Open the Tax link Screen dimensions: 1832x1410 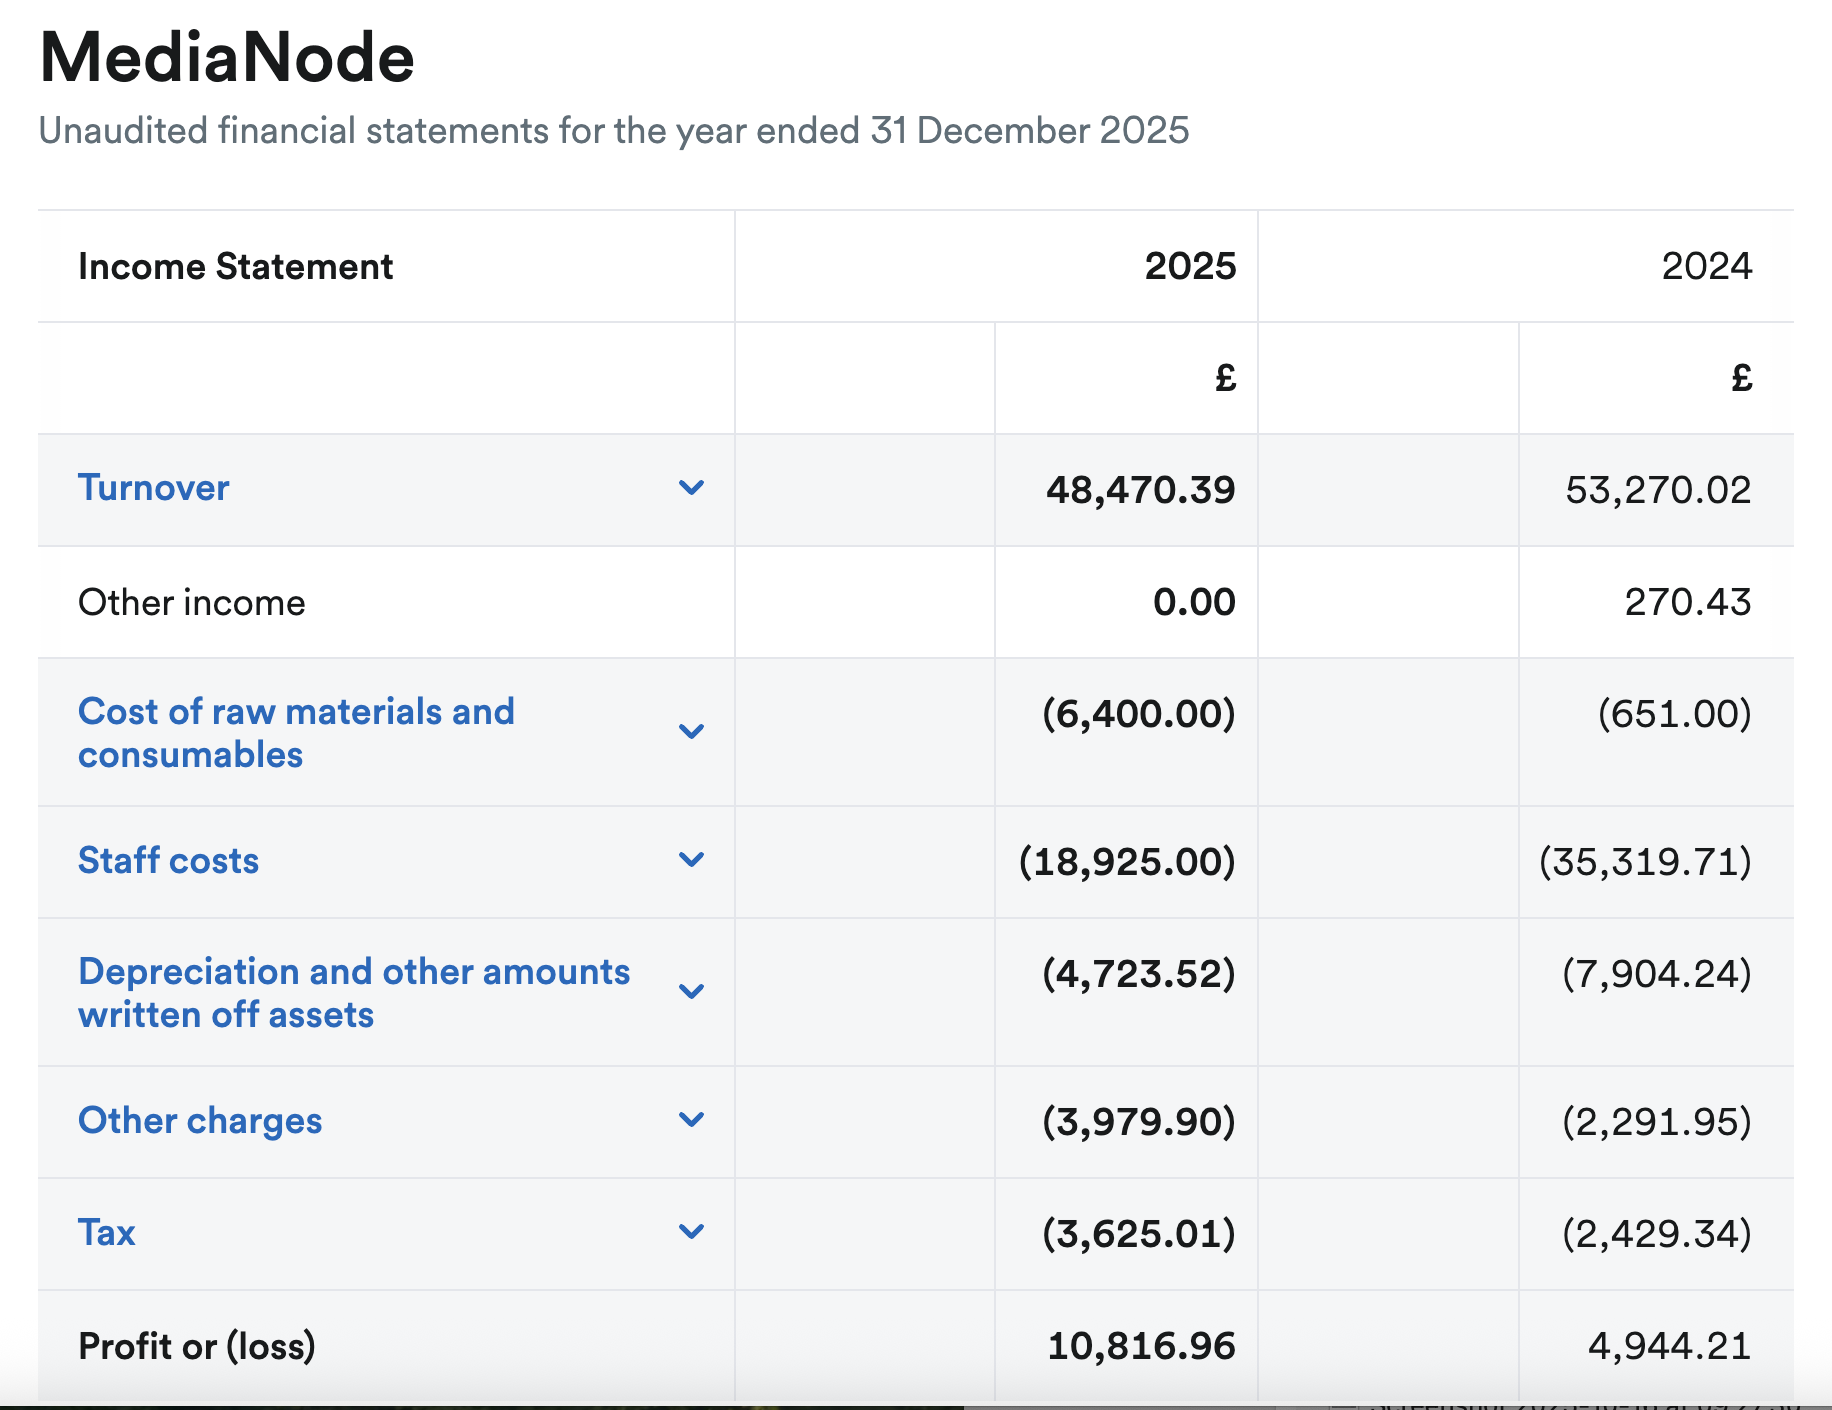coord(106,1233)
